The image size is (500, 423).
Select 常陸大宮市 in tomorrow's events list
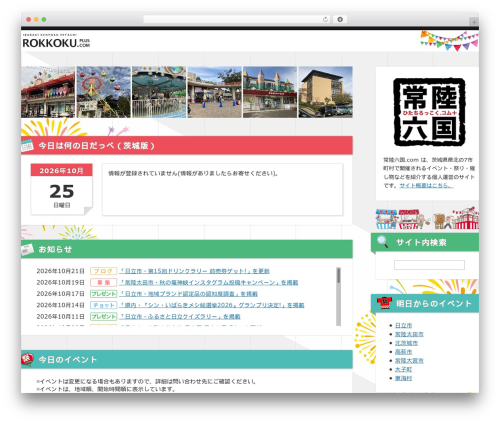click(409, 361)
